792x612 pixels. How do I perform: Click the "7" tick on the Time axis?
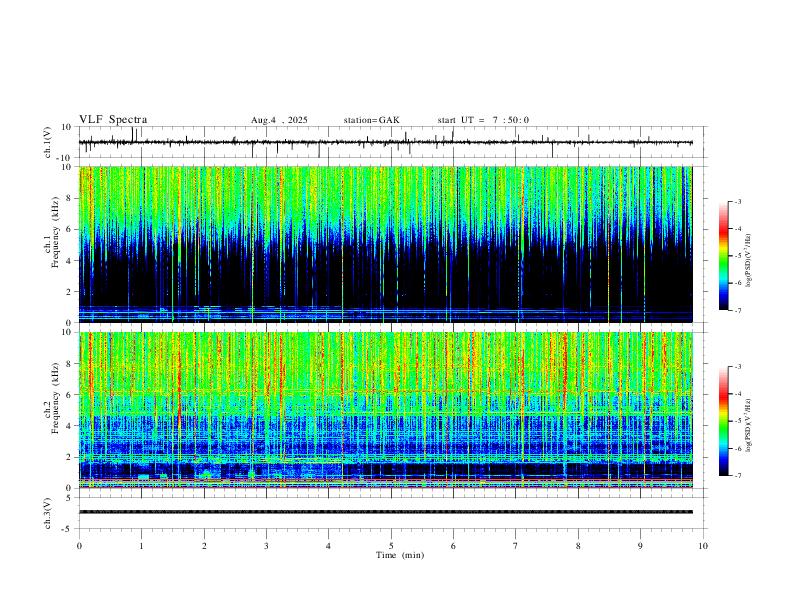pyautogui.click(x=516, y=546)
